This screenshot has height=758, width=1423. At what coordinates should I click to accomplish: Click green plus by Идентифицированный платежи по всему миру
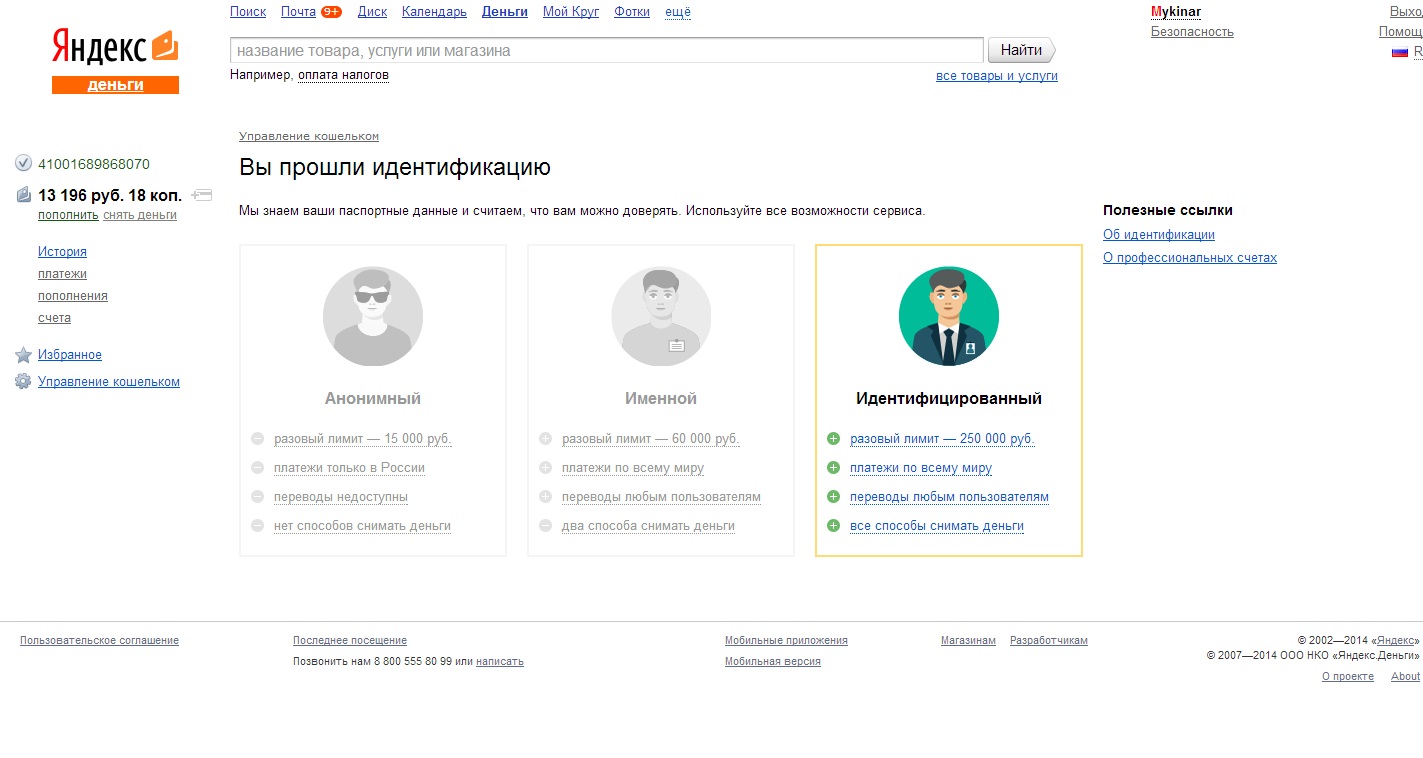[x=833, y=468]
